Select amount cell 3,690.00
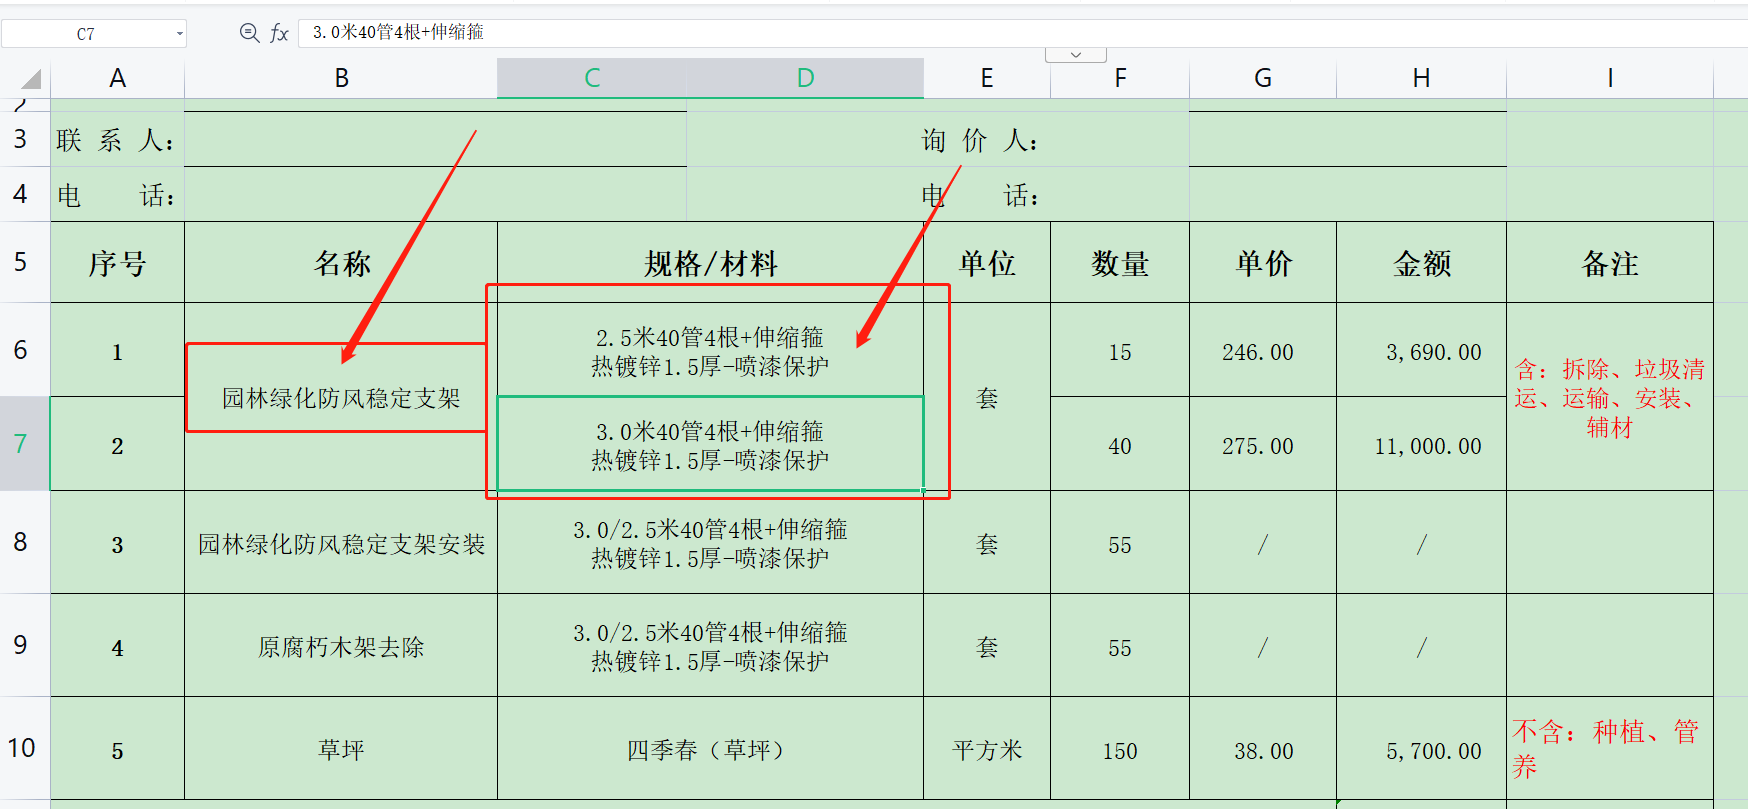The height and width of the screenshot is (809, 1748). (x=1421, y=351)
